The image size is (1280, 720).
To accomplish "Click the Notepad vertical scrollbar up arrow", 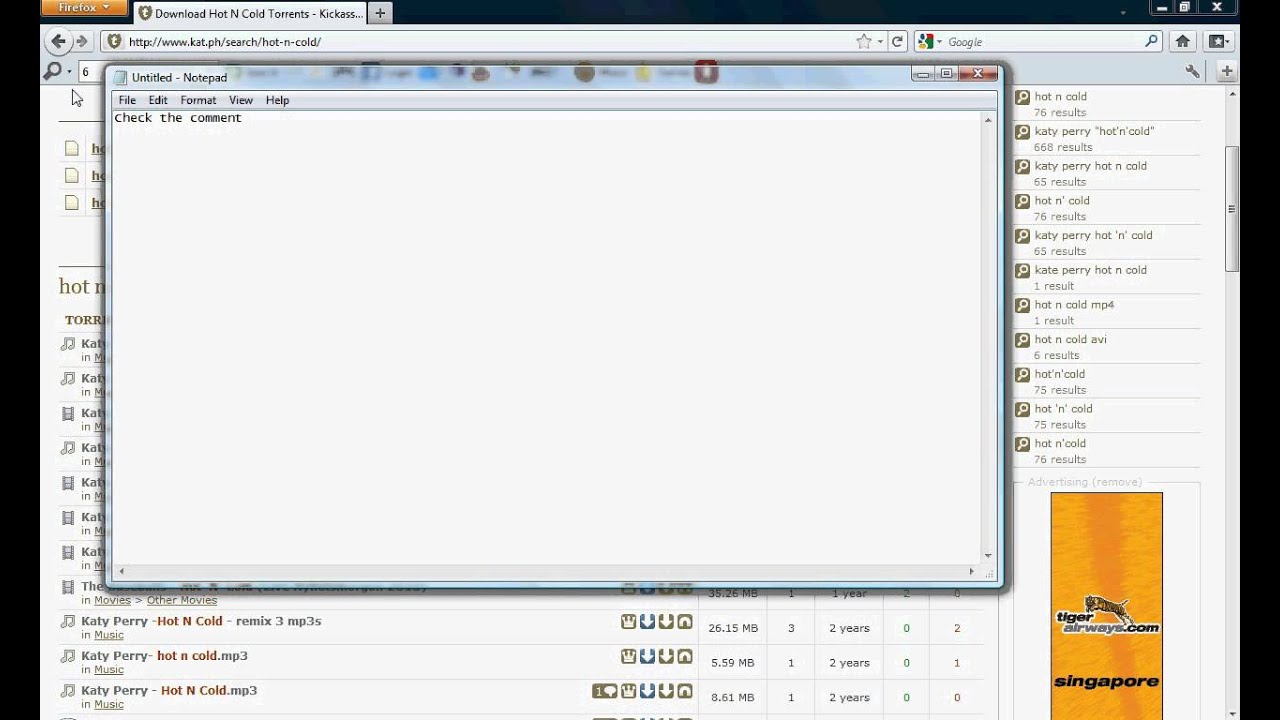I will 988,120.
